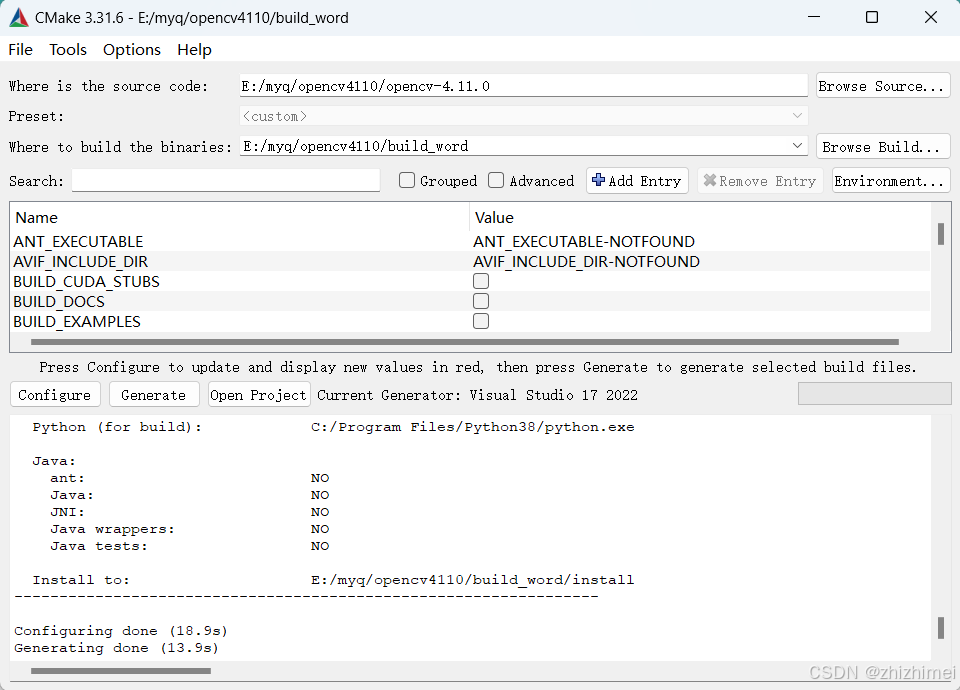Click the 'Generating done (13.9s)' log line
Image resolution: width=960 pixels, height=690 pixels.
[x=116, y=648]
